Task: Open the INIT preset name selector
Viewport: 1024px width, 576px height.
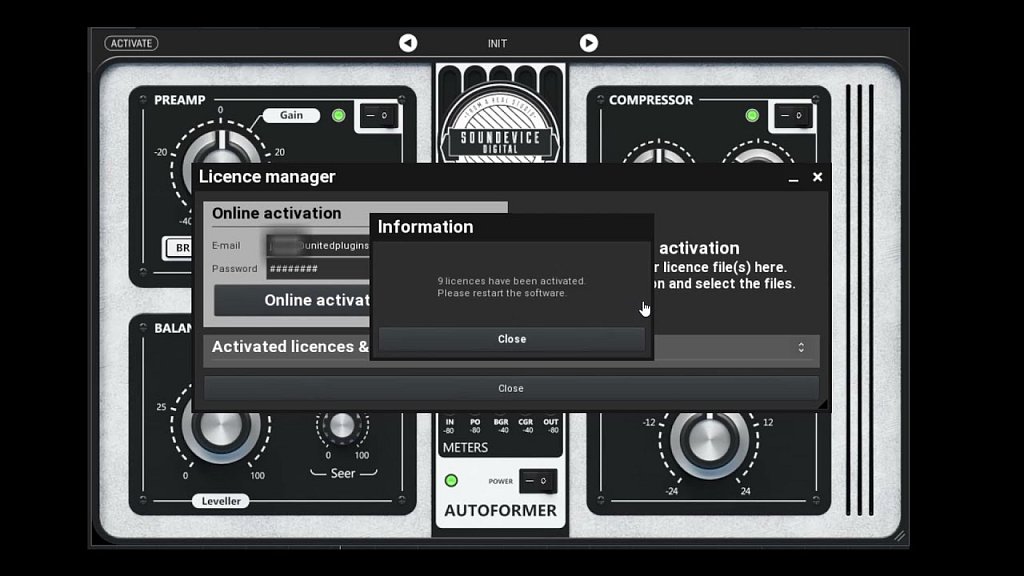Action: tap(497, 43)
